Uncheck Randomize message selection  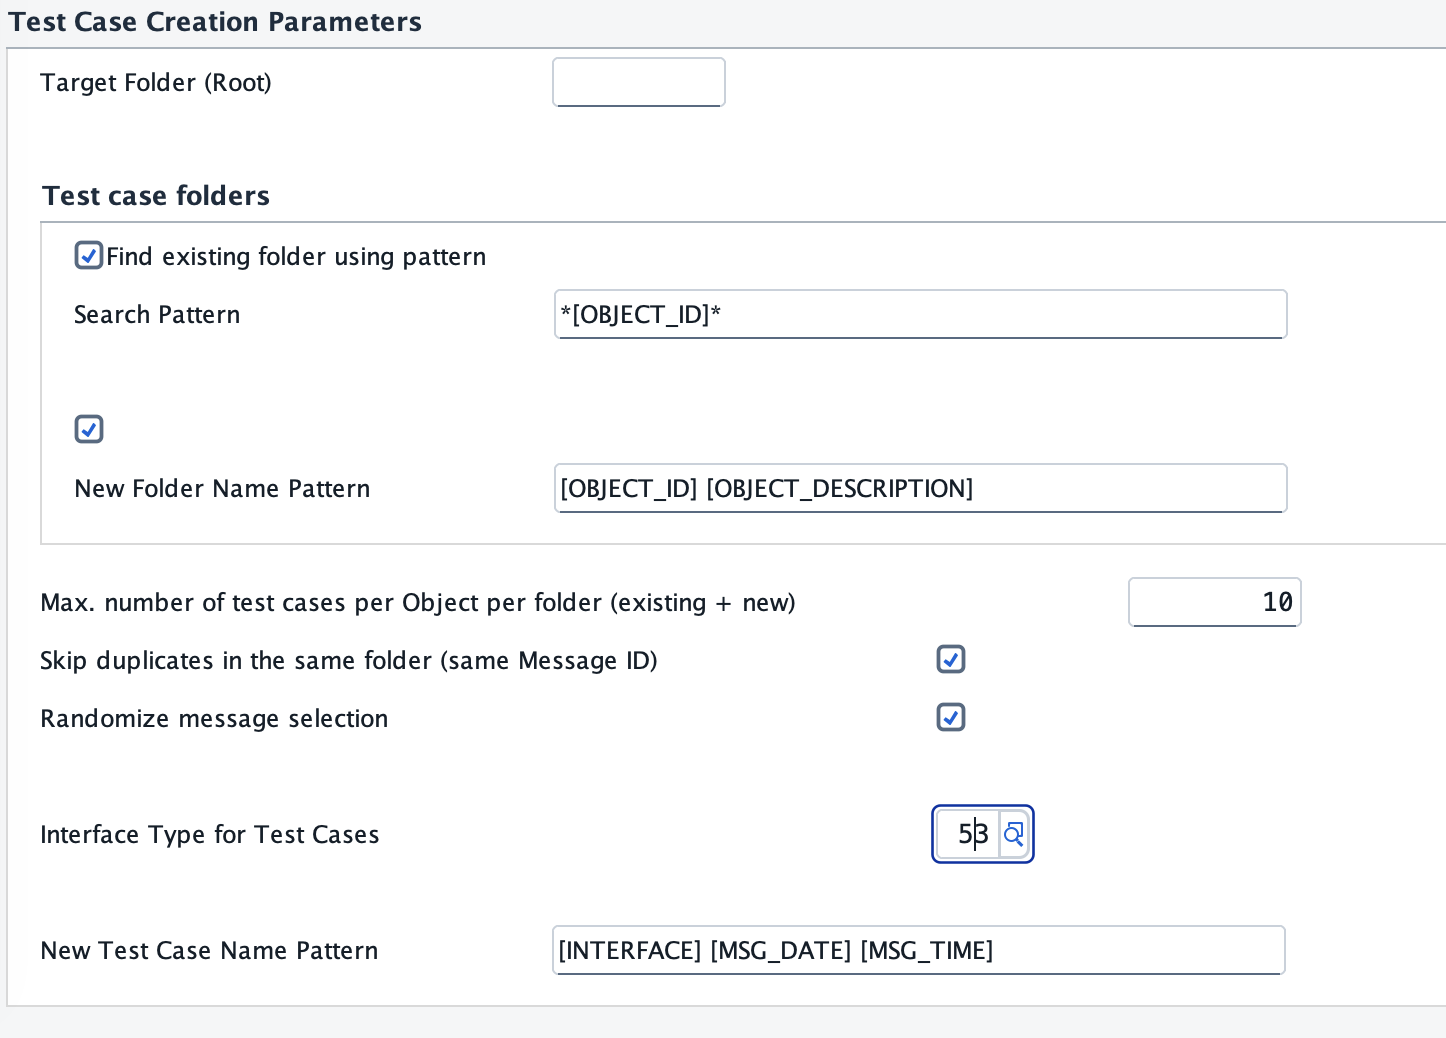950,718
